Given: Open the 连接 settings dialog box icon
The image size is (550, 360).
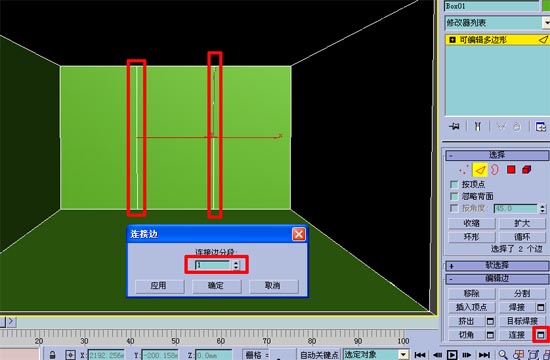Looking at the screenshot, I should (541, 335).
